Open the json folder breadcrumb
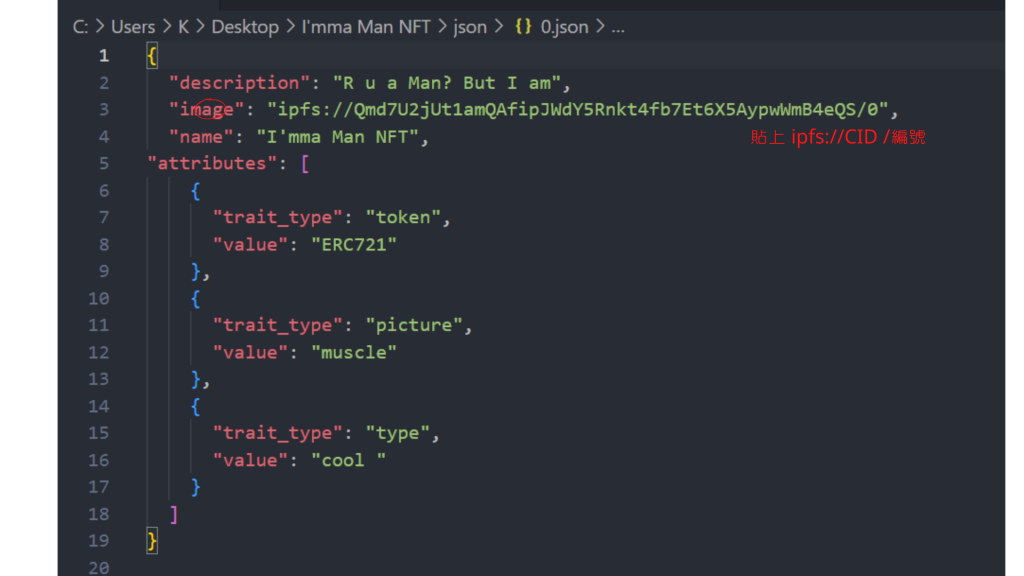The image size is (1024, 576). click(470, 27)
